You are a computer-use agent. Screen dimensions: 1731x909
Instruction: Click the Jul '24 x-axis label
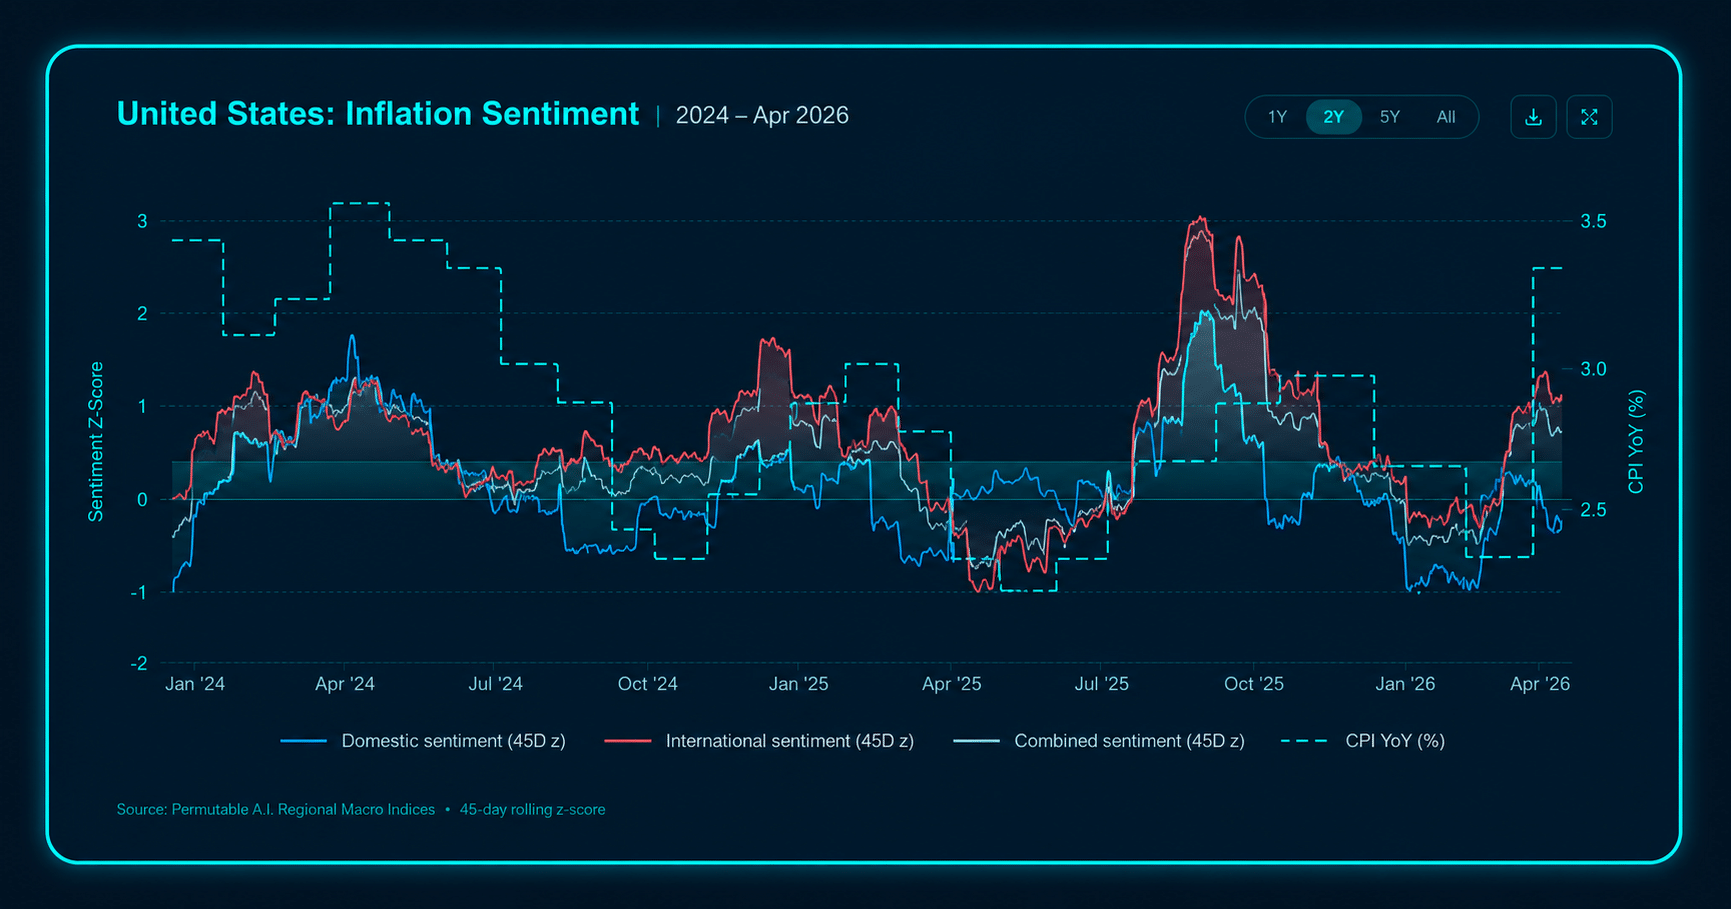496,684
